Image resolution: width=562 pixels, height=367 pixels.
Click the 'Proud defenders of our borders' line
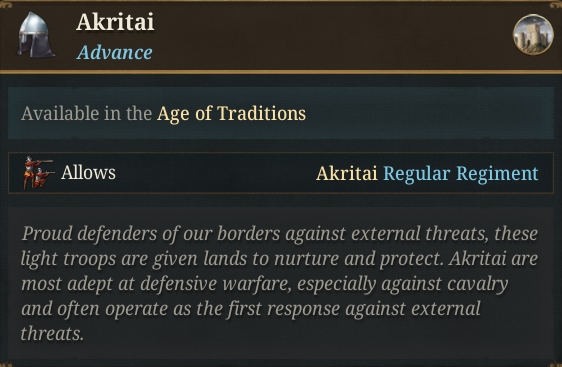[x=280, y=234]
